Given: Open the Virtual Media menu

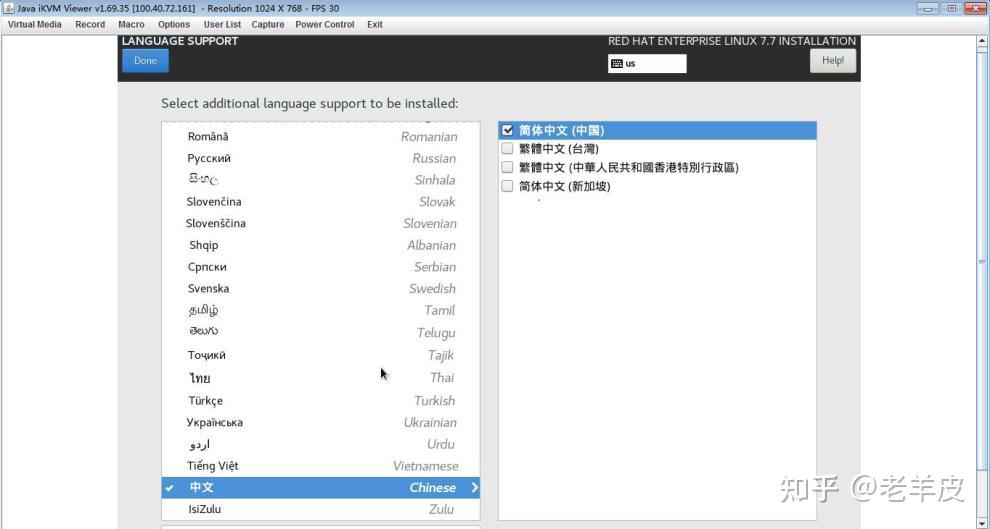Looking at the screenshot, I should click(x=35, y=25).
